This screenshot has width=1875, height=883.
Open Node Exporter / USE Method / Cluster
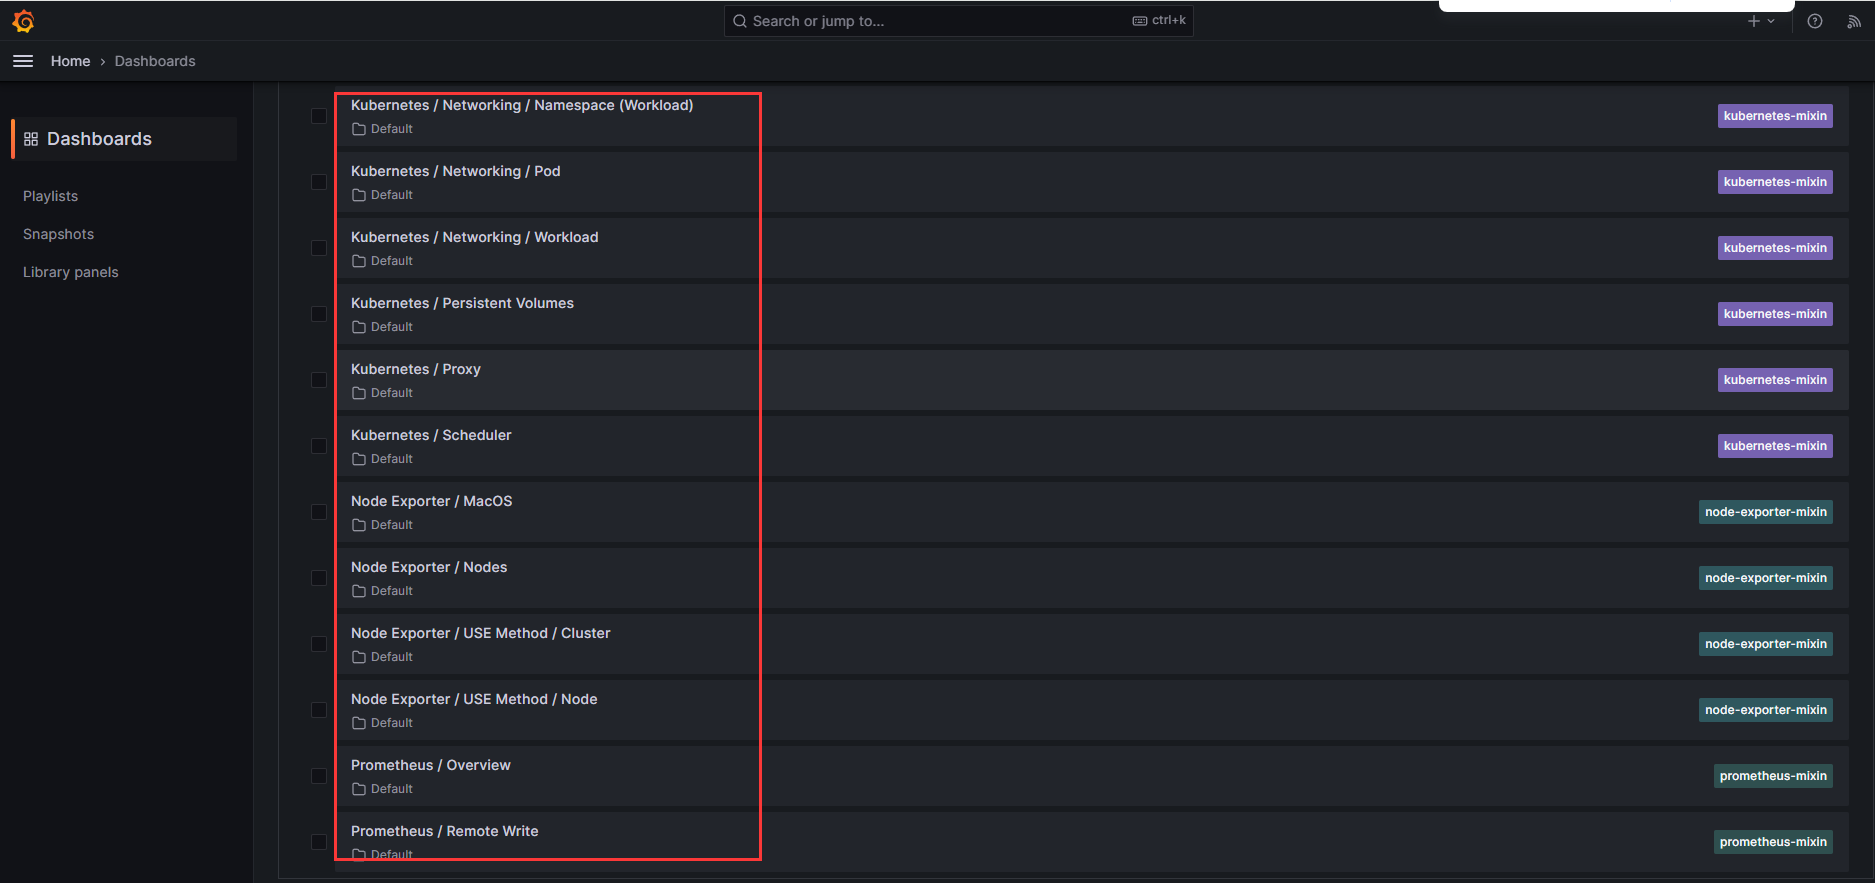(480, 633)
